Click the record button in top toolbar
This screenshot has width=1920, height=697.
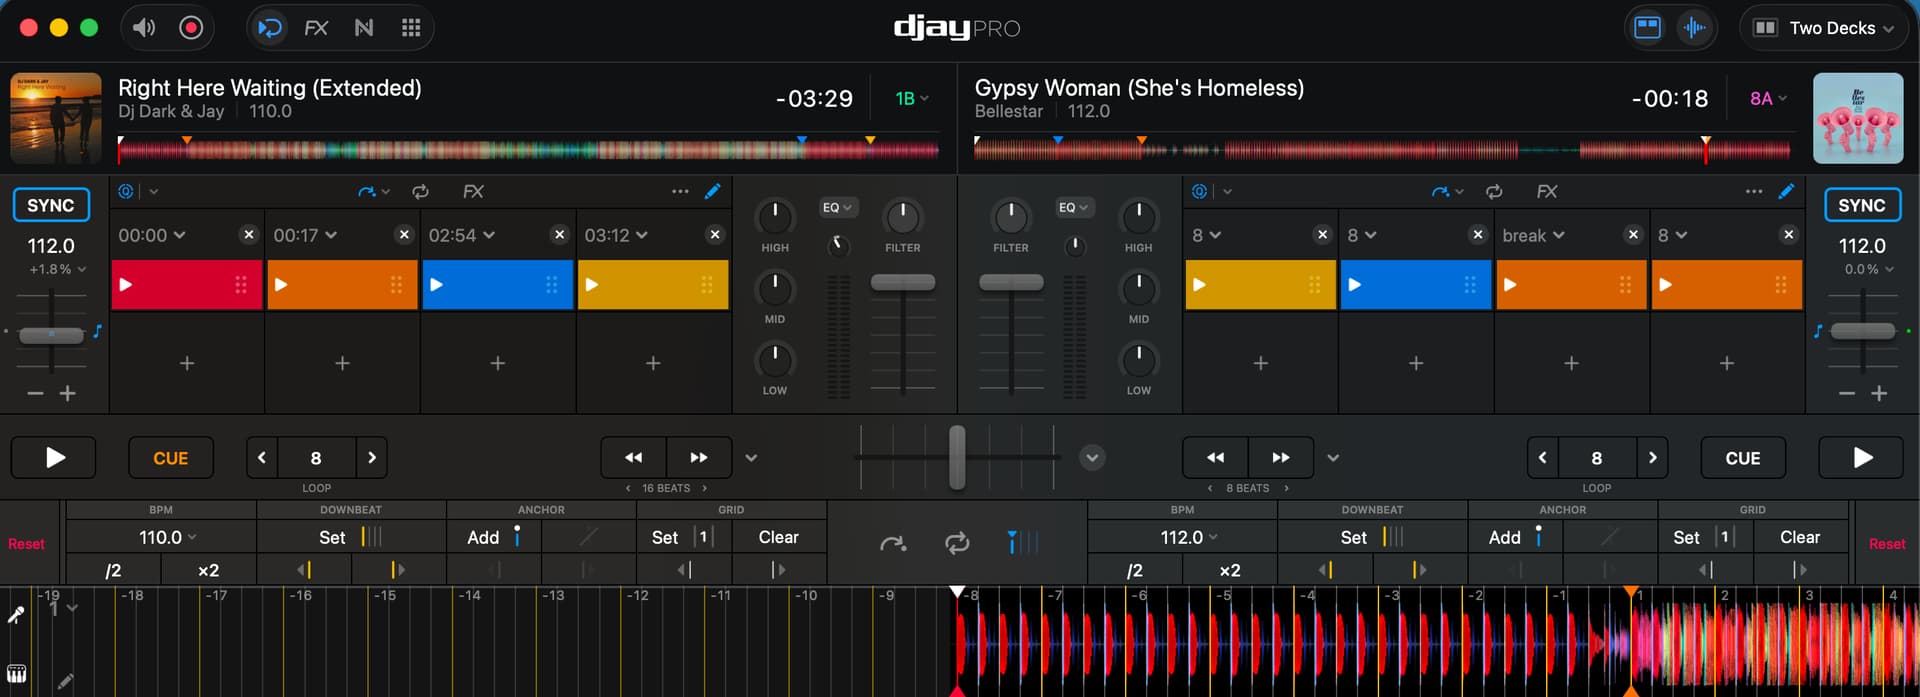[190, 28]
